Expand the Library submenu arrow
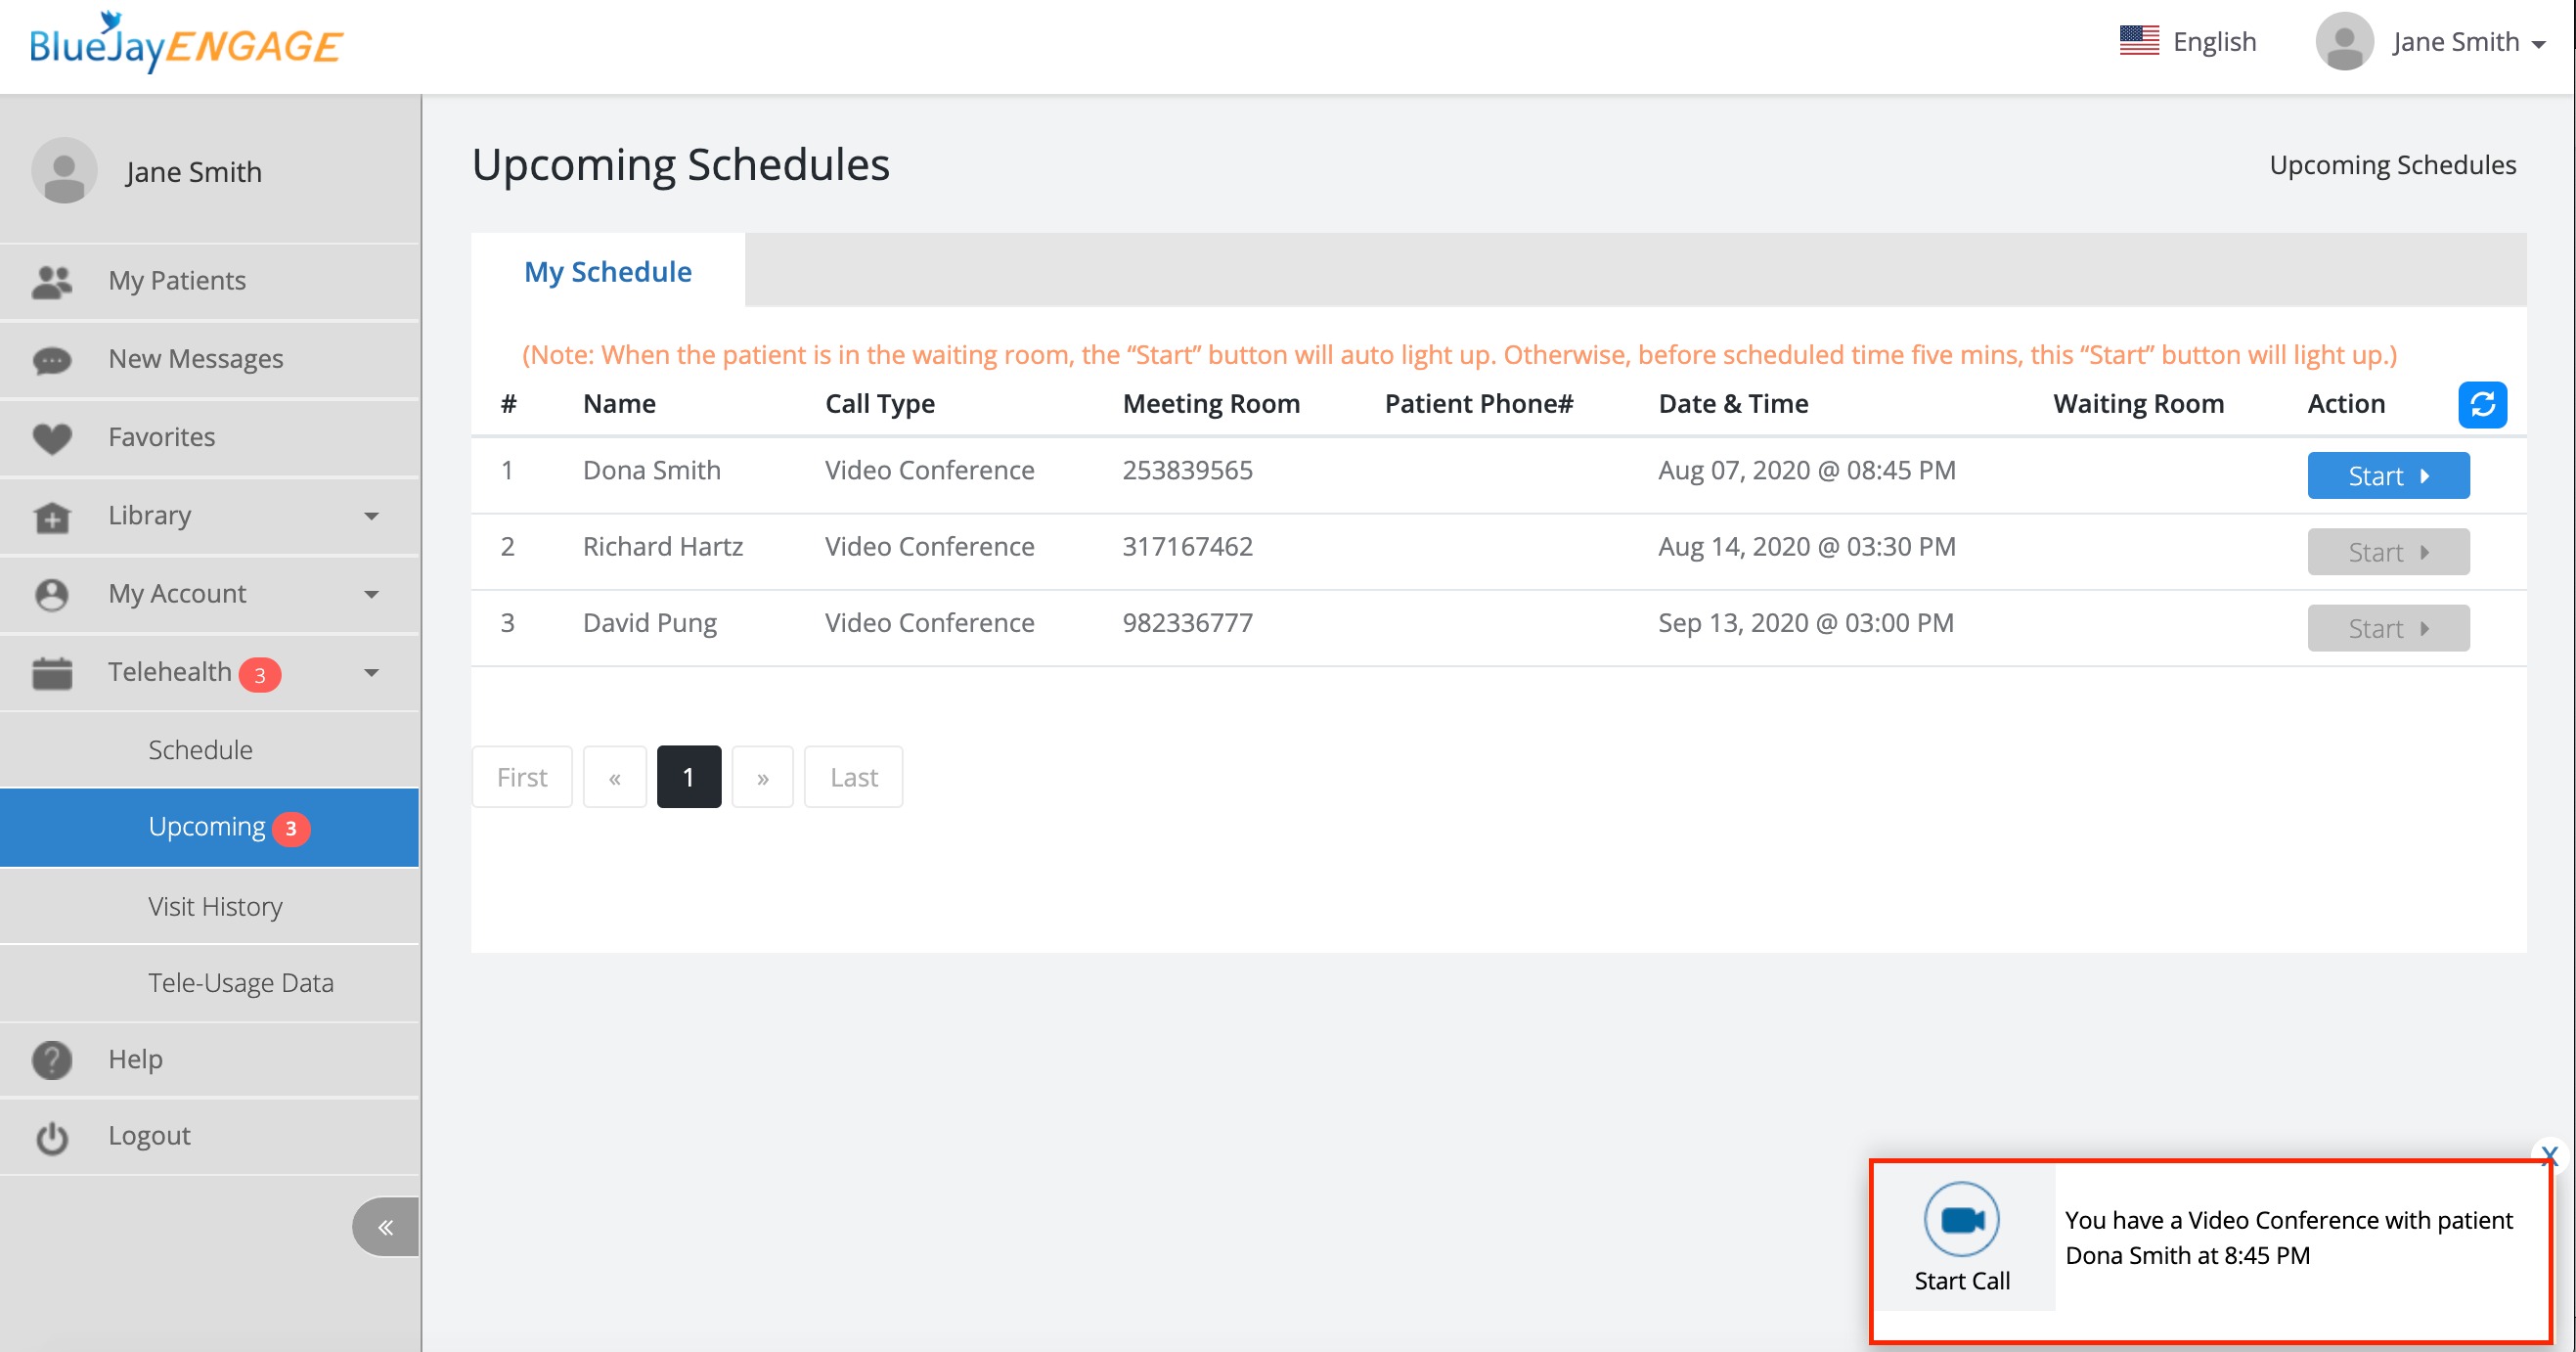Image resolution: width=2576 pixels, height=1352 pixels. pos(371,516)
